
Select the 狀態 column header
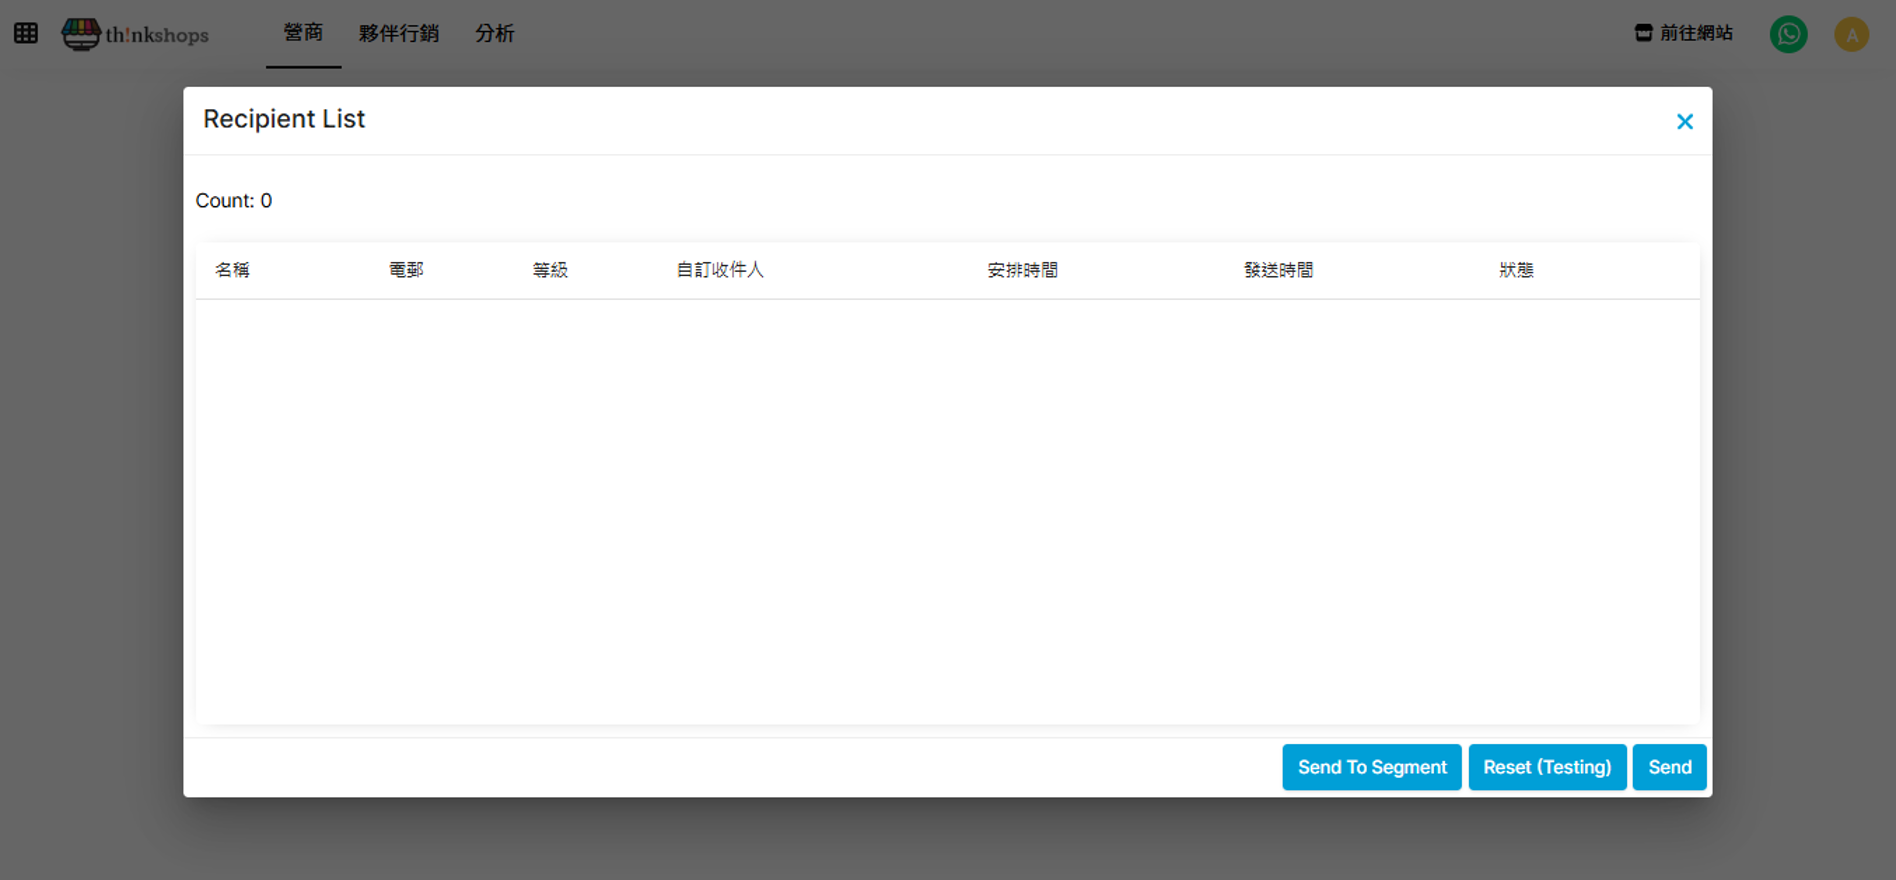(x=1516, y=270)
